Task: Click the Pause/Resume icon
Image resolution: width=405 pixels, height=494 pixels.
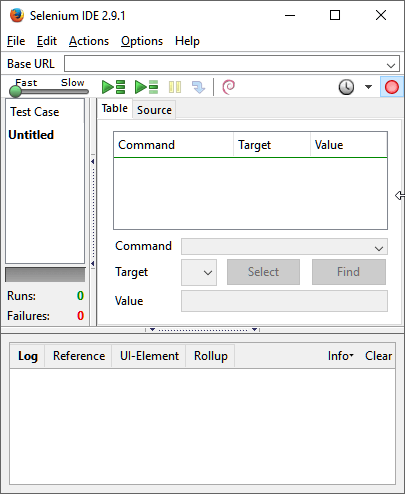Action: 175,87
